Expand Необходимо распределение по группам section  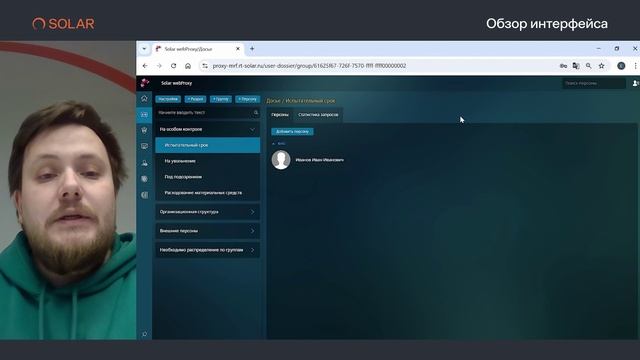tap(252, 250)
